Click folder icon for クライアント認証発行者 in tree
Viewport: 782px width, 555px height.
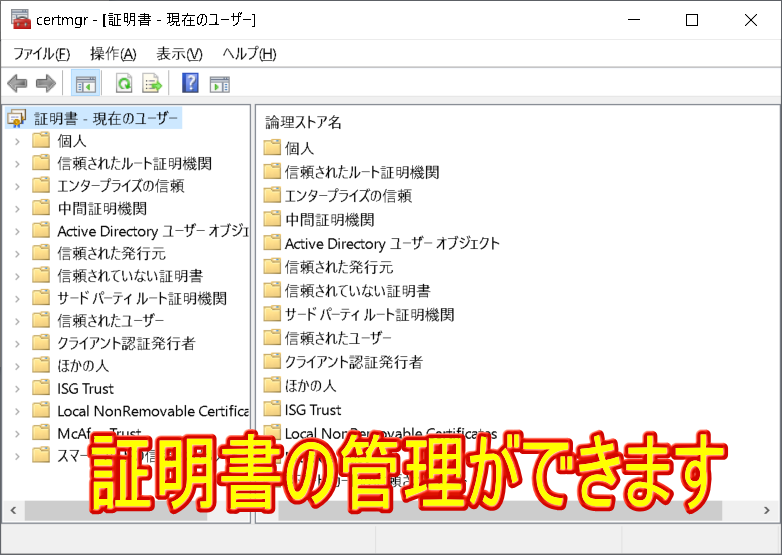point(41,343)
